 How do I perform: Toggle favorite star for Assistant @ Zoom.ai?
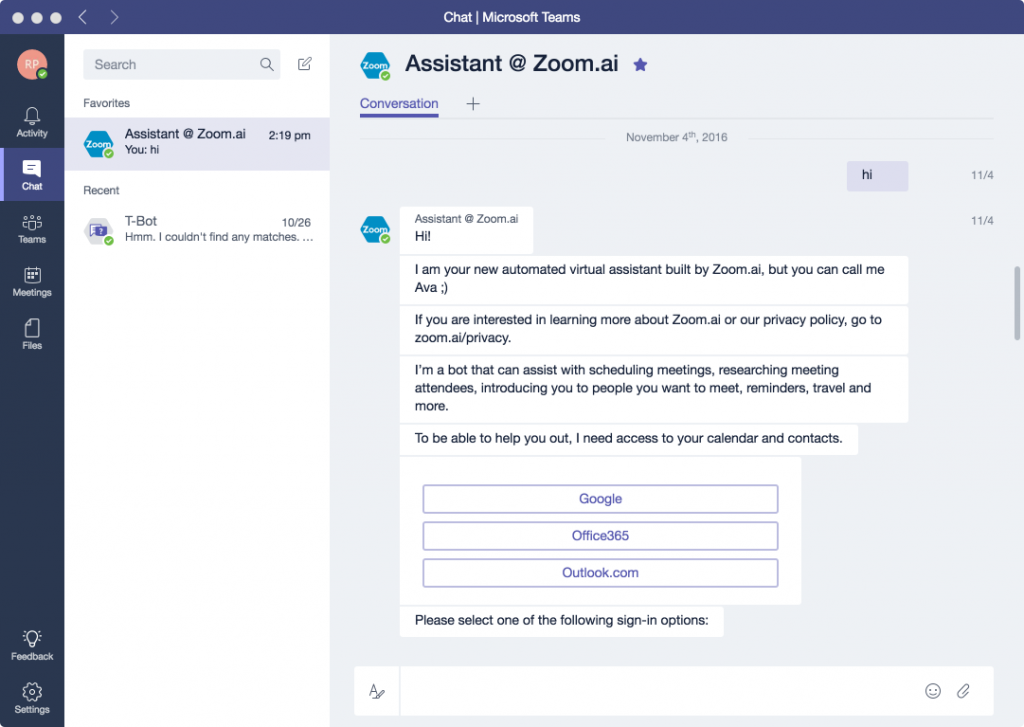tap(641, 65)
